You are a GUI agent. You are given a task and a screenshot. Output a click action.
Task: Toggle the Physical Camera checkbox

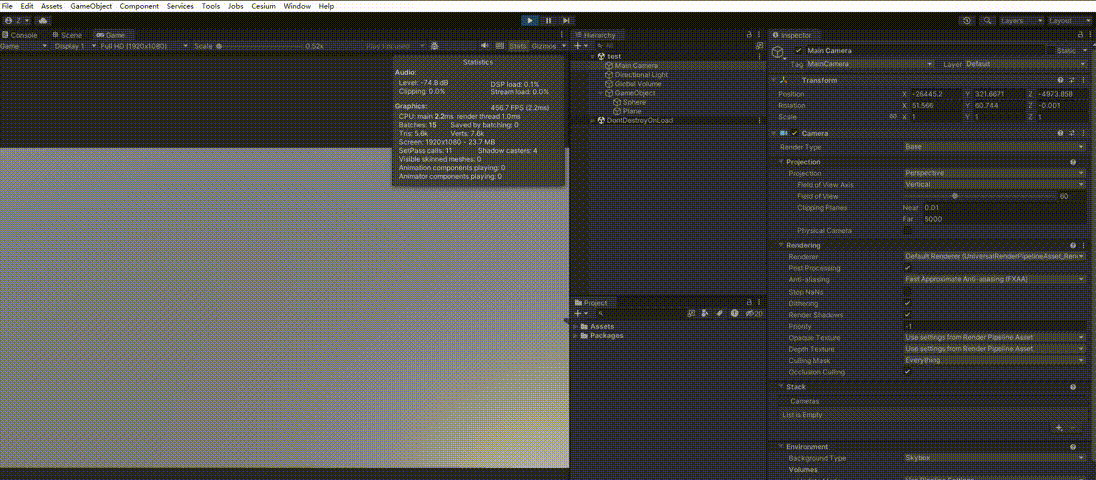pyautogui.click(x=907, y=230)
